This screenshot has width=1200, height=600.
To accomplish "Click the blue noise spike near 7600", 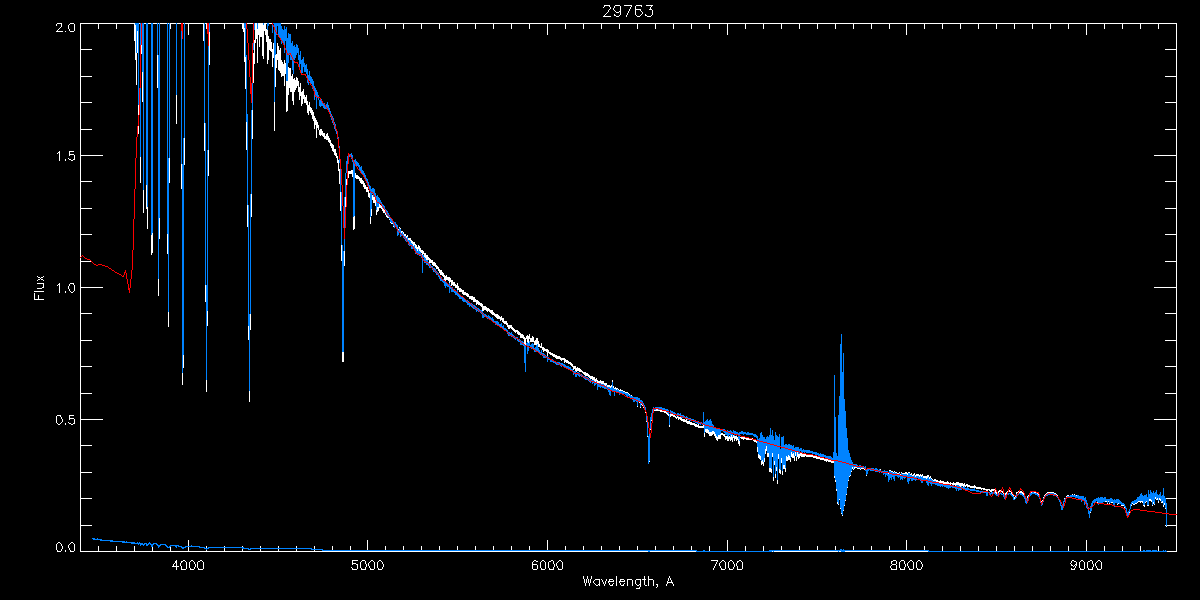I will click(841, 425).
